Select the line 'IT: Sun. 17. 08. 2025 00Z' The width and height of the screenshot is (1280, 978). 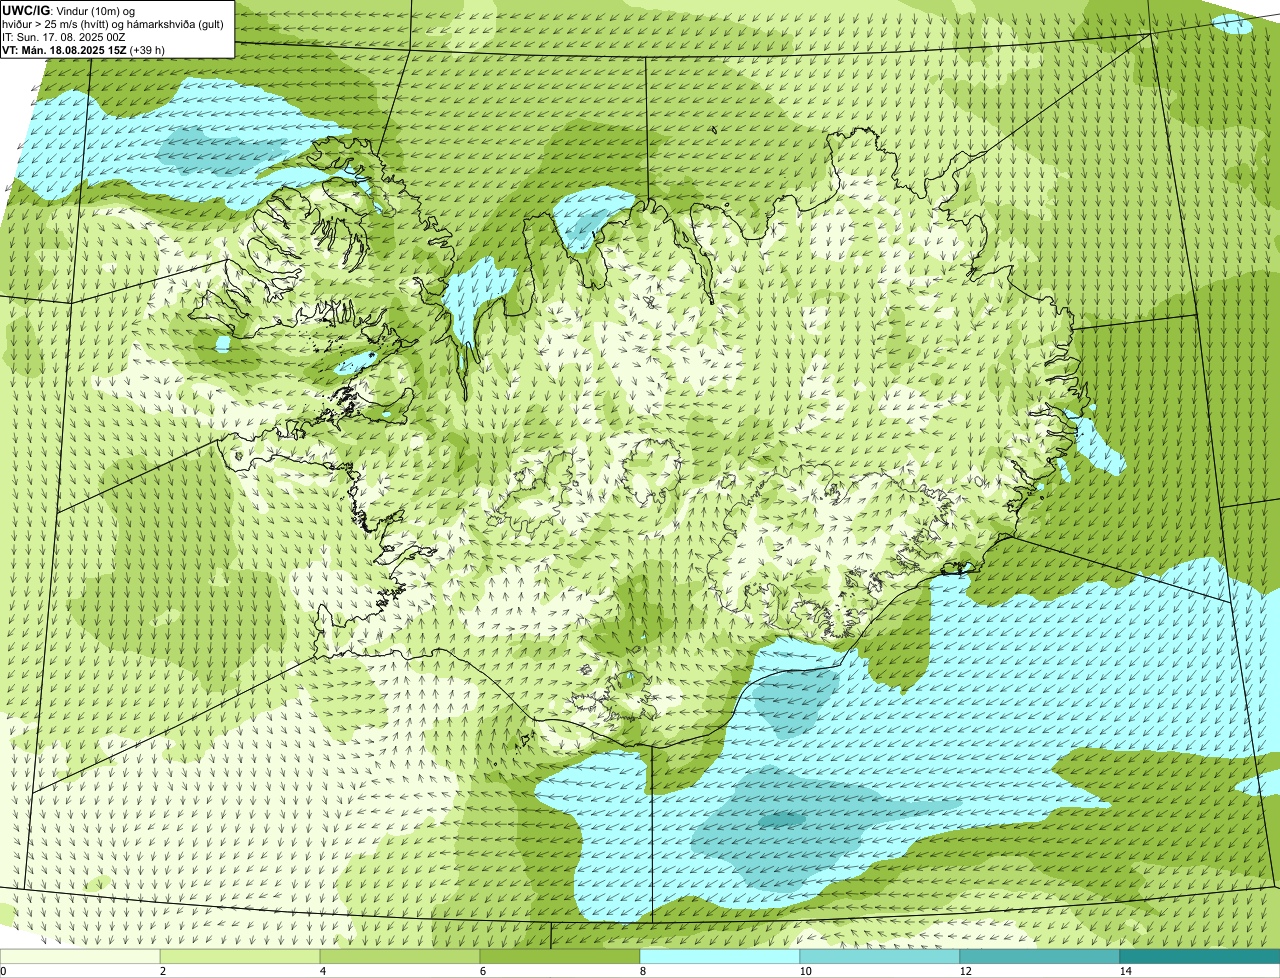tap(64, 36)
